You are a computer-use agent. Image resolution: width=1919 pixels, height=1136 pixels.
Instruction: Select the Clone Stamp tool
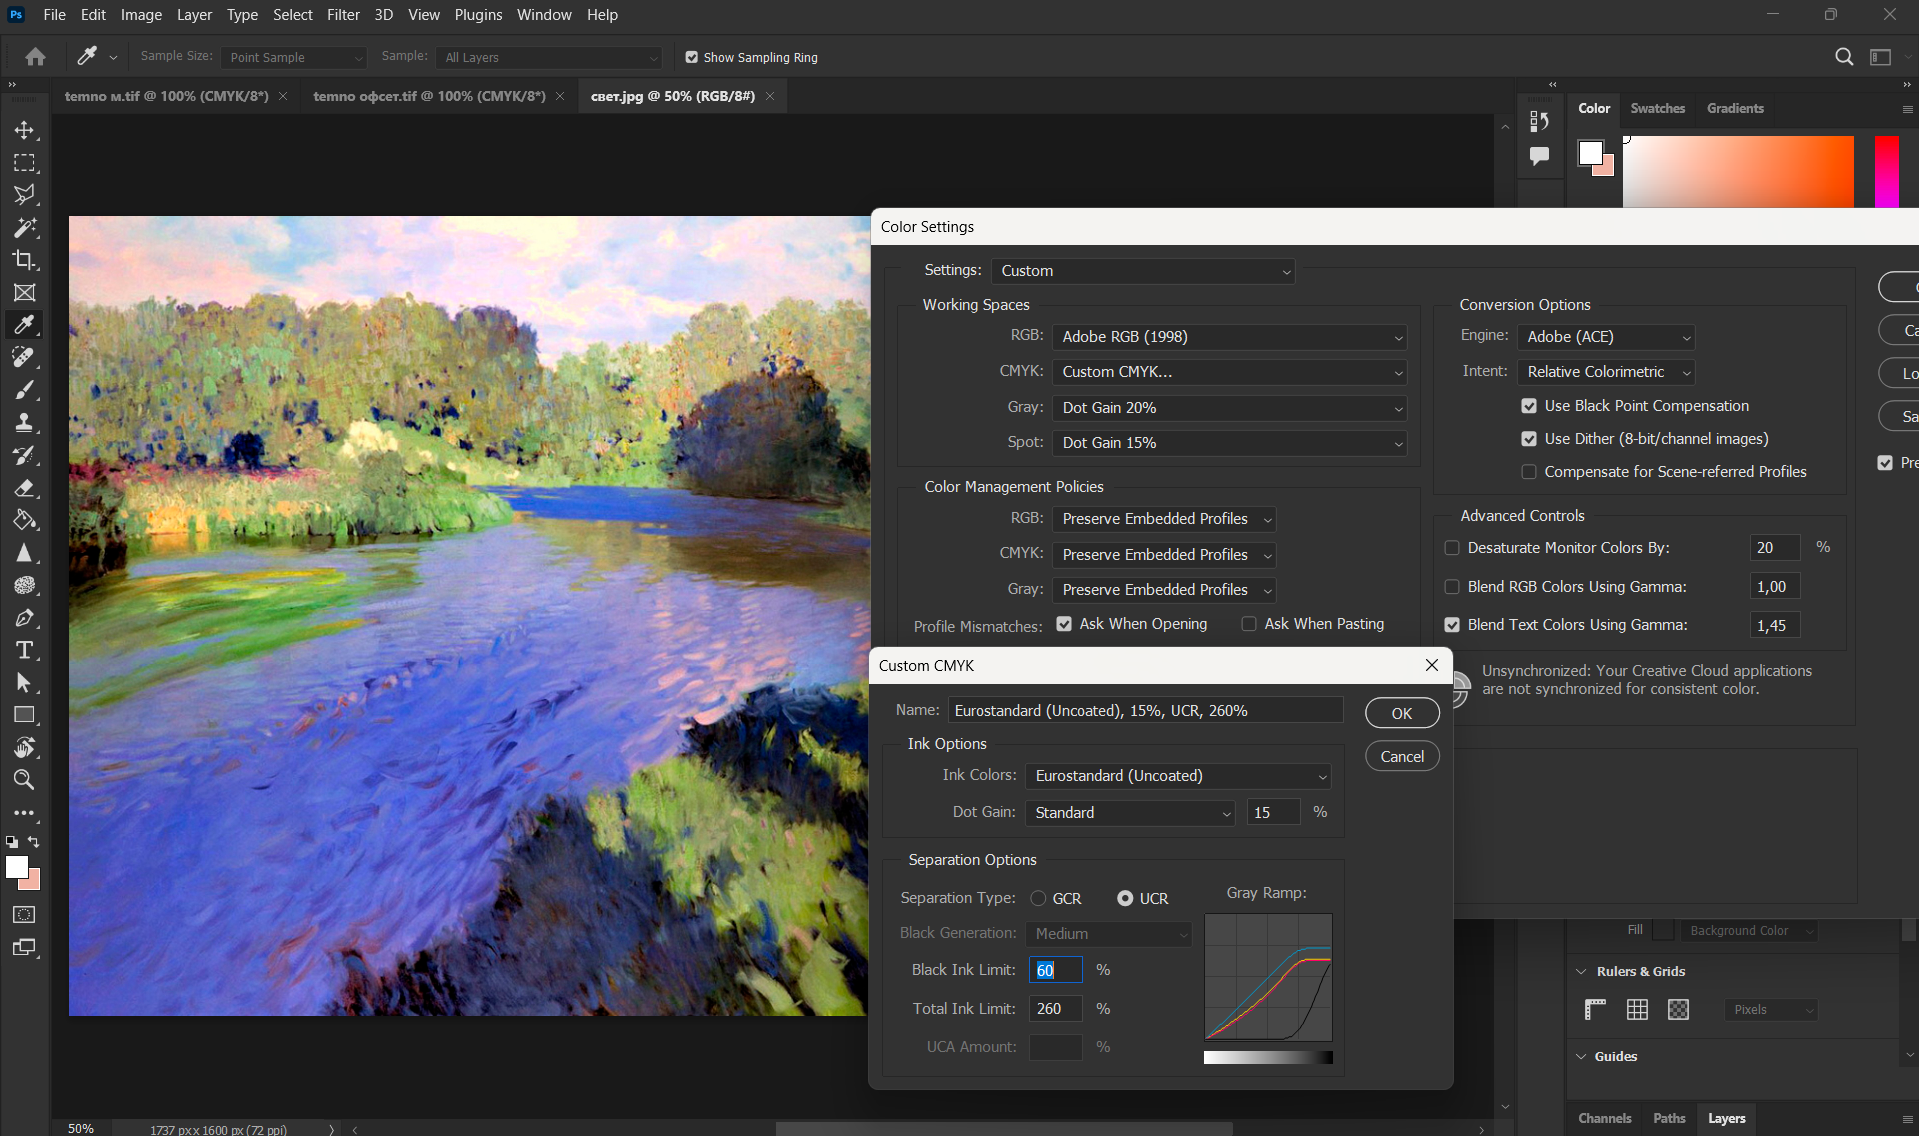(x=25, y=423)
